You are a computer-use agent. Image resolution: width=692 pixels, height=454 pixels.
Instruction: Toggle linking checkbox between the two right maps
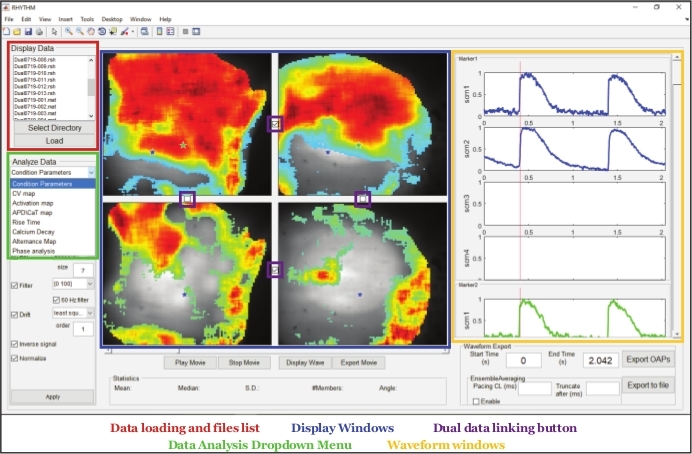pos(363,199)
